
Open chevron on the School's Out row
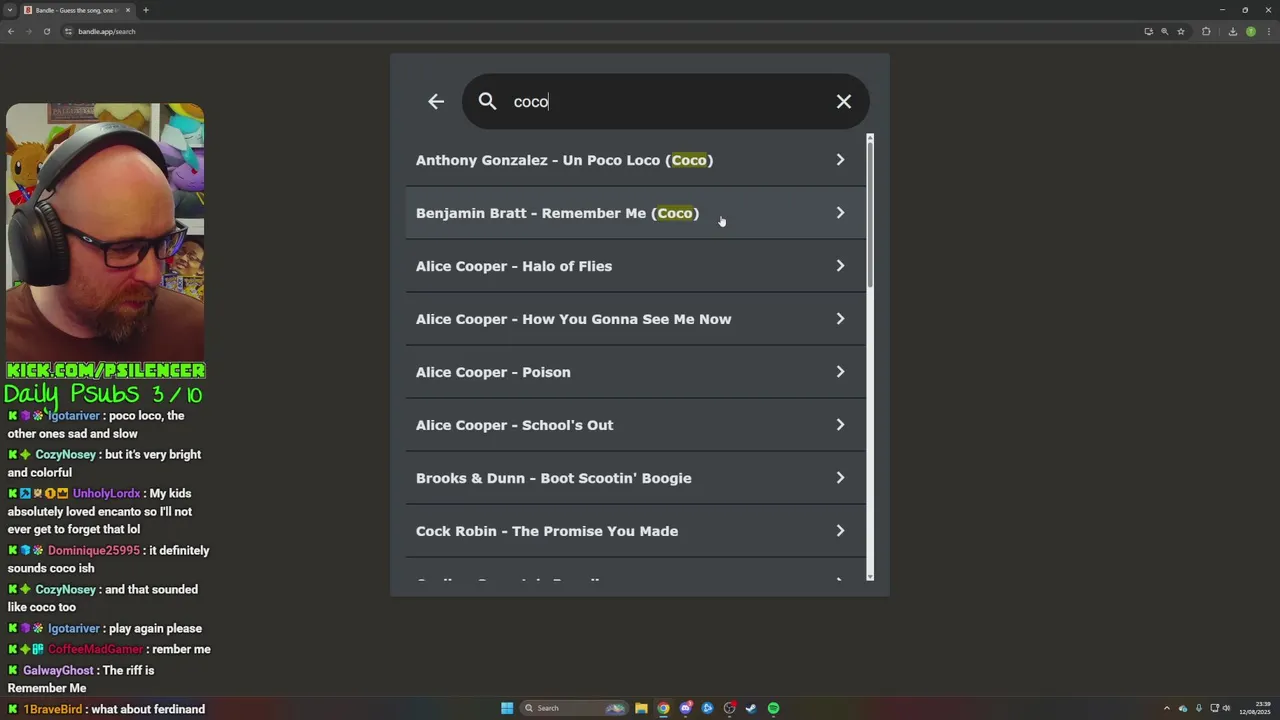point(840,425)
